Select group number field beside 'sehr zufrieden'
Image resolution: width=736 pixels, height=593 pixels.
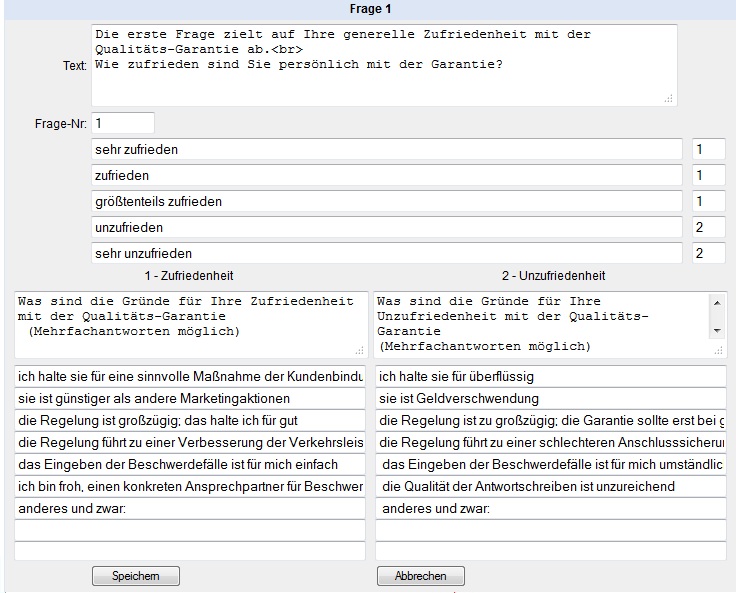click(x=709, y=149)
